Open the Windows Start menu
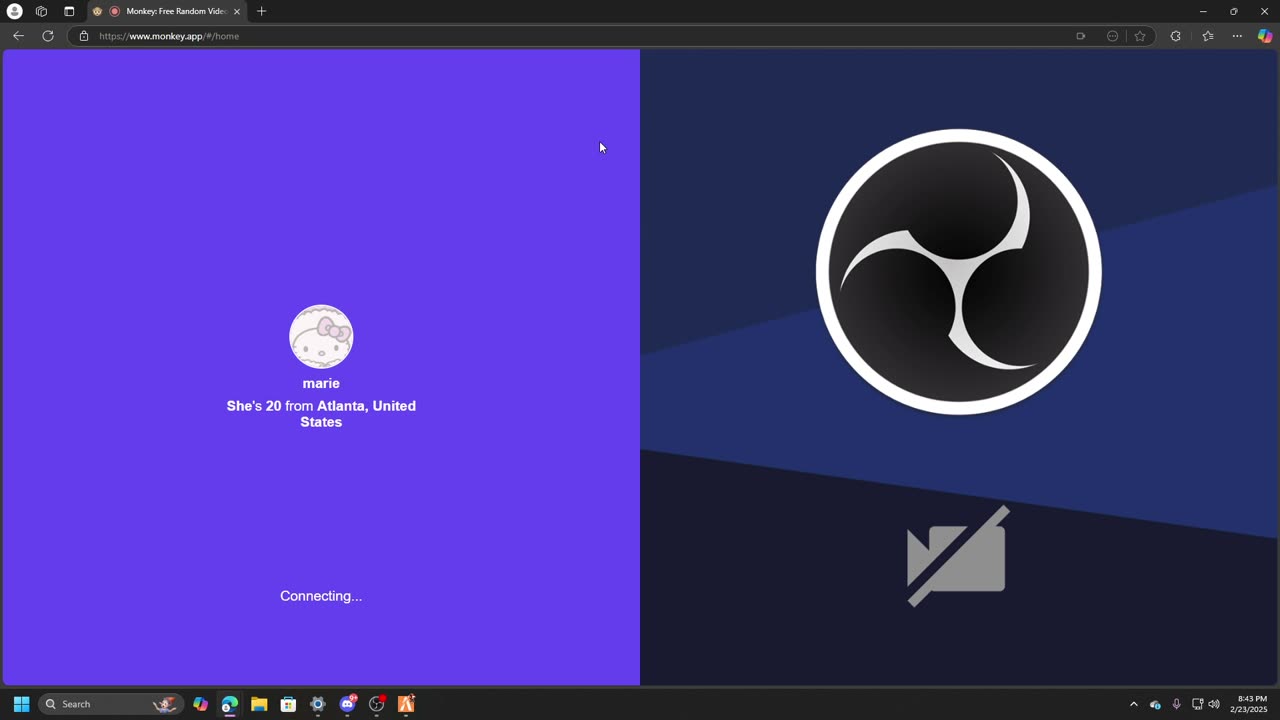1280x720 pixels. (21, 704)
